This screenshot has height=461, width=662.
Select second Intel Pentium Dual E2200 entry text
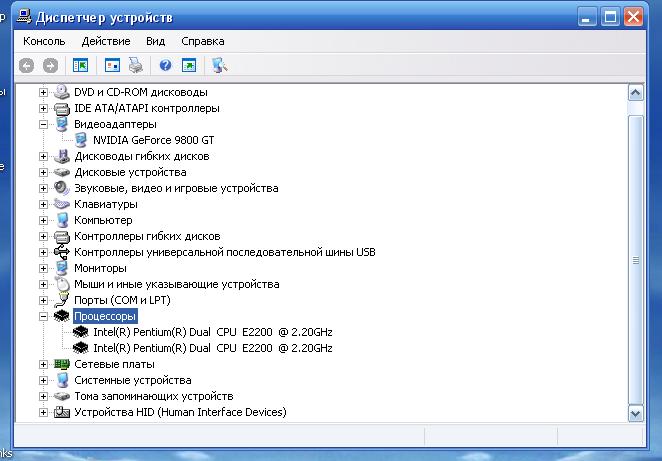click(213, 348)
